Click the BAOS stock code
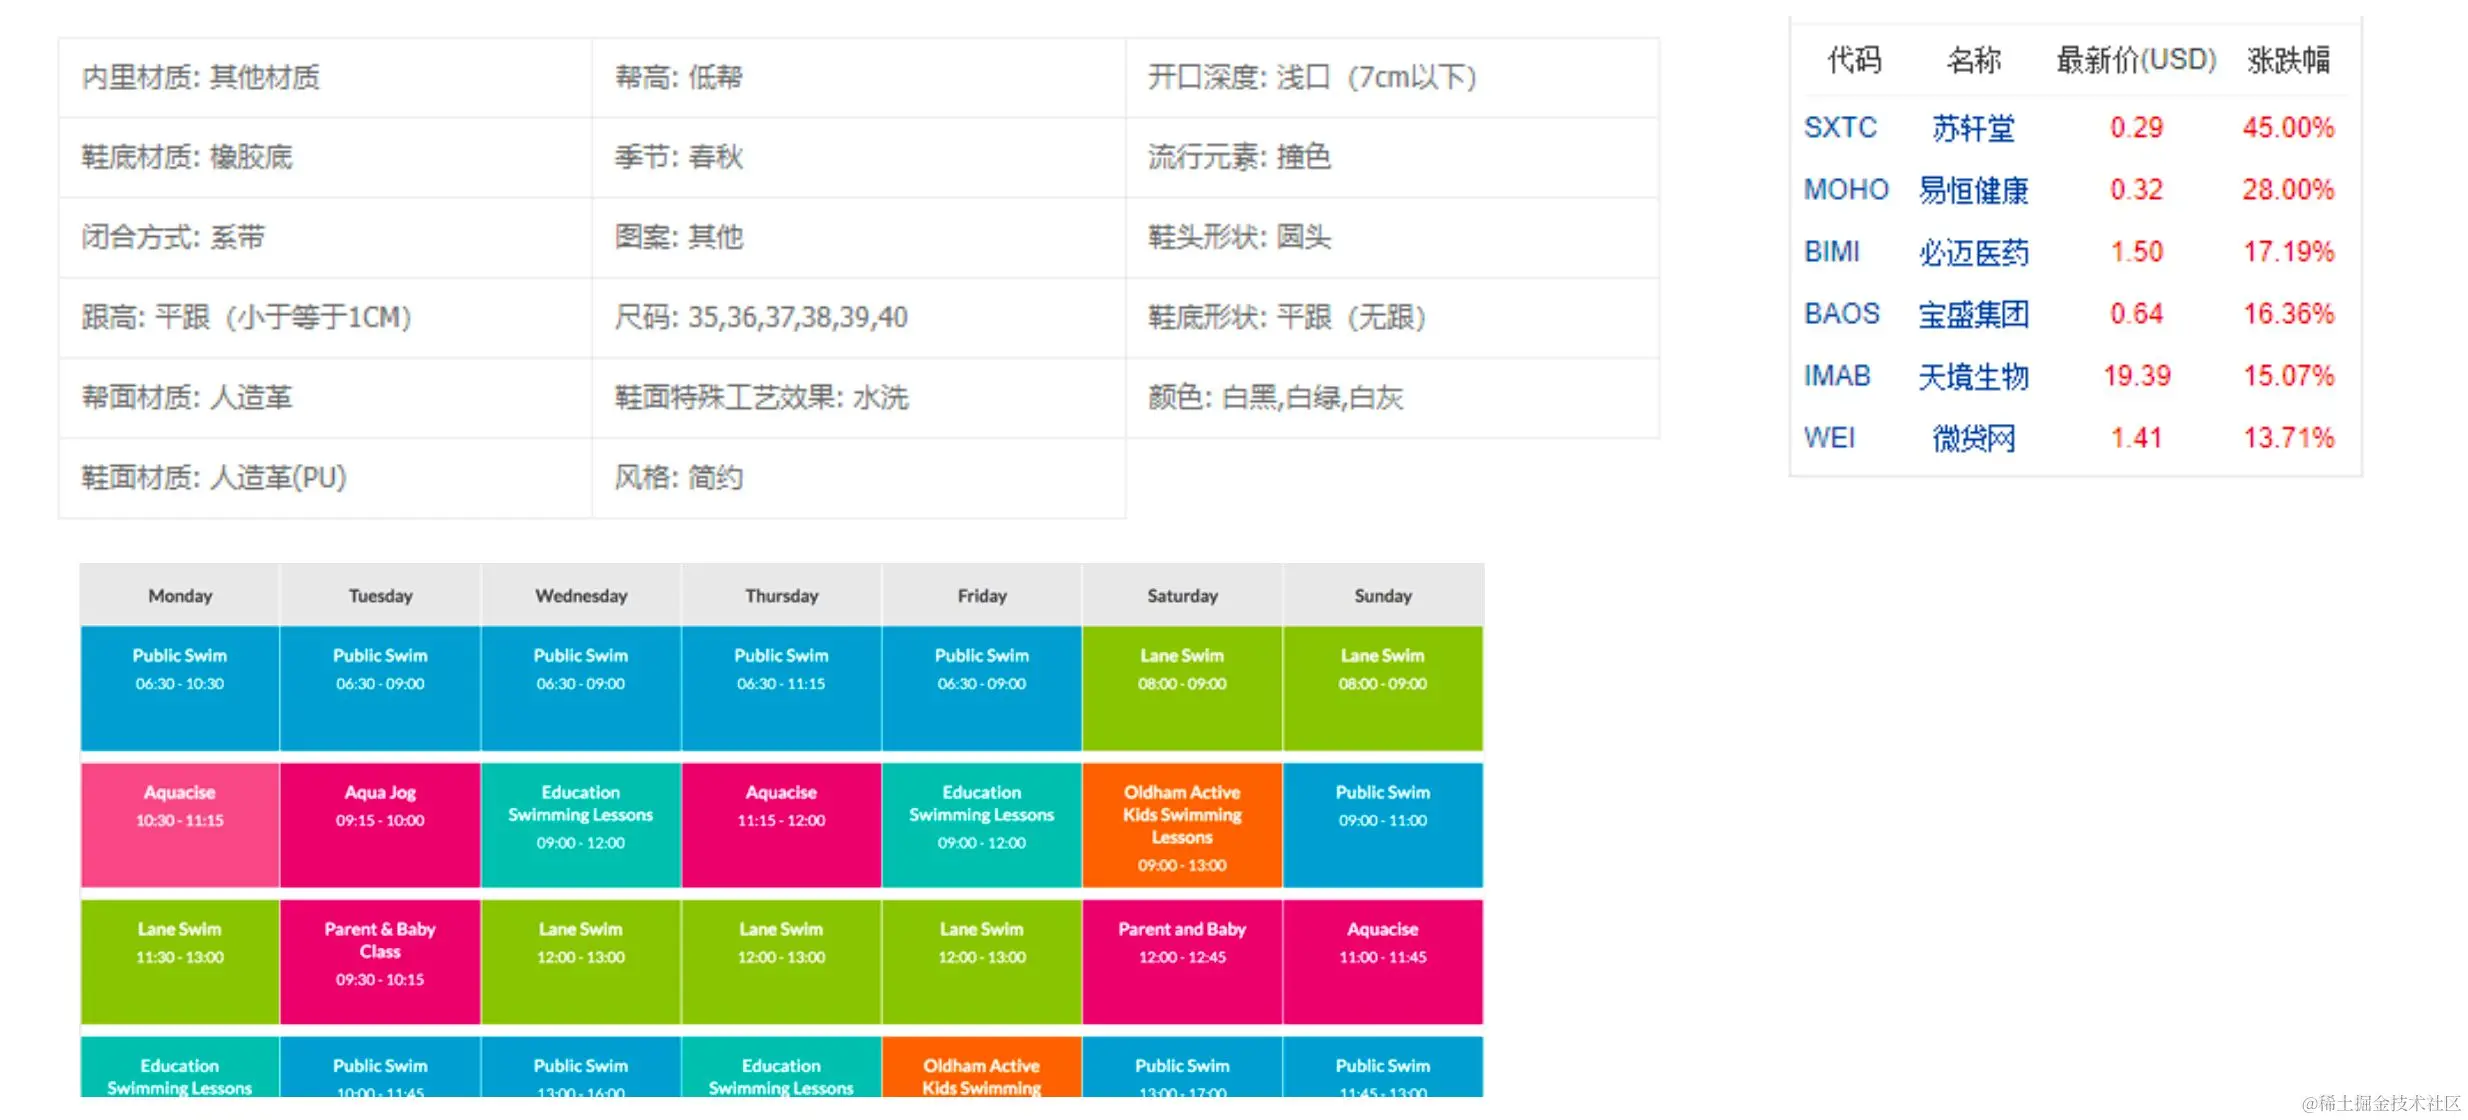Screen dimensions: 2468x1120 (x=1841, y=314)
